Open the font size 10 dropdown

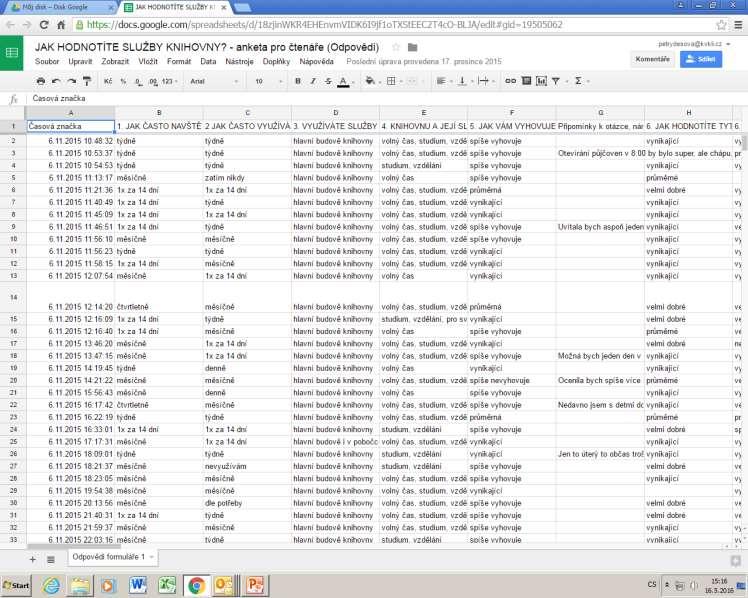pyautogui.click(x=268, y=82)
